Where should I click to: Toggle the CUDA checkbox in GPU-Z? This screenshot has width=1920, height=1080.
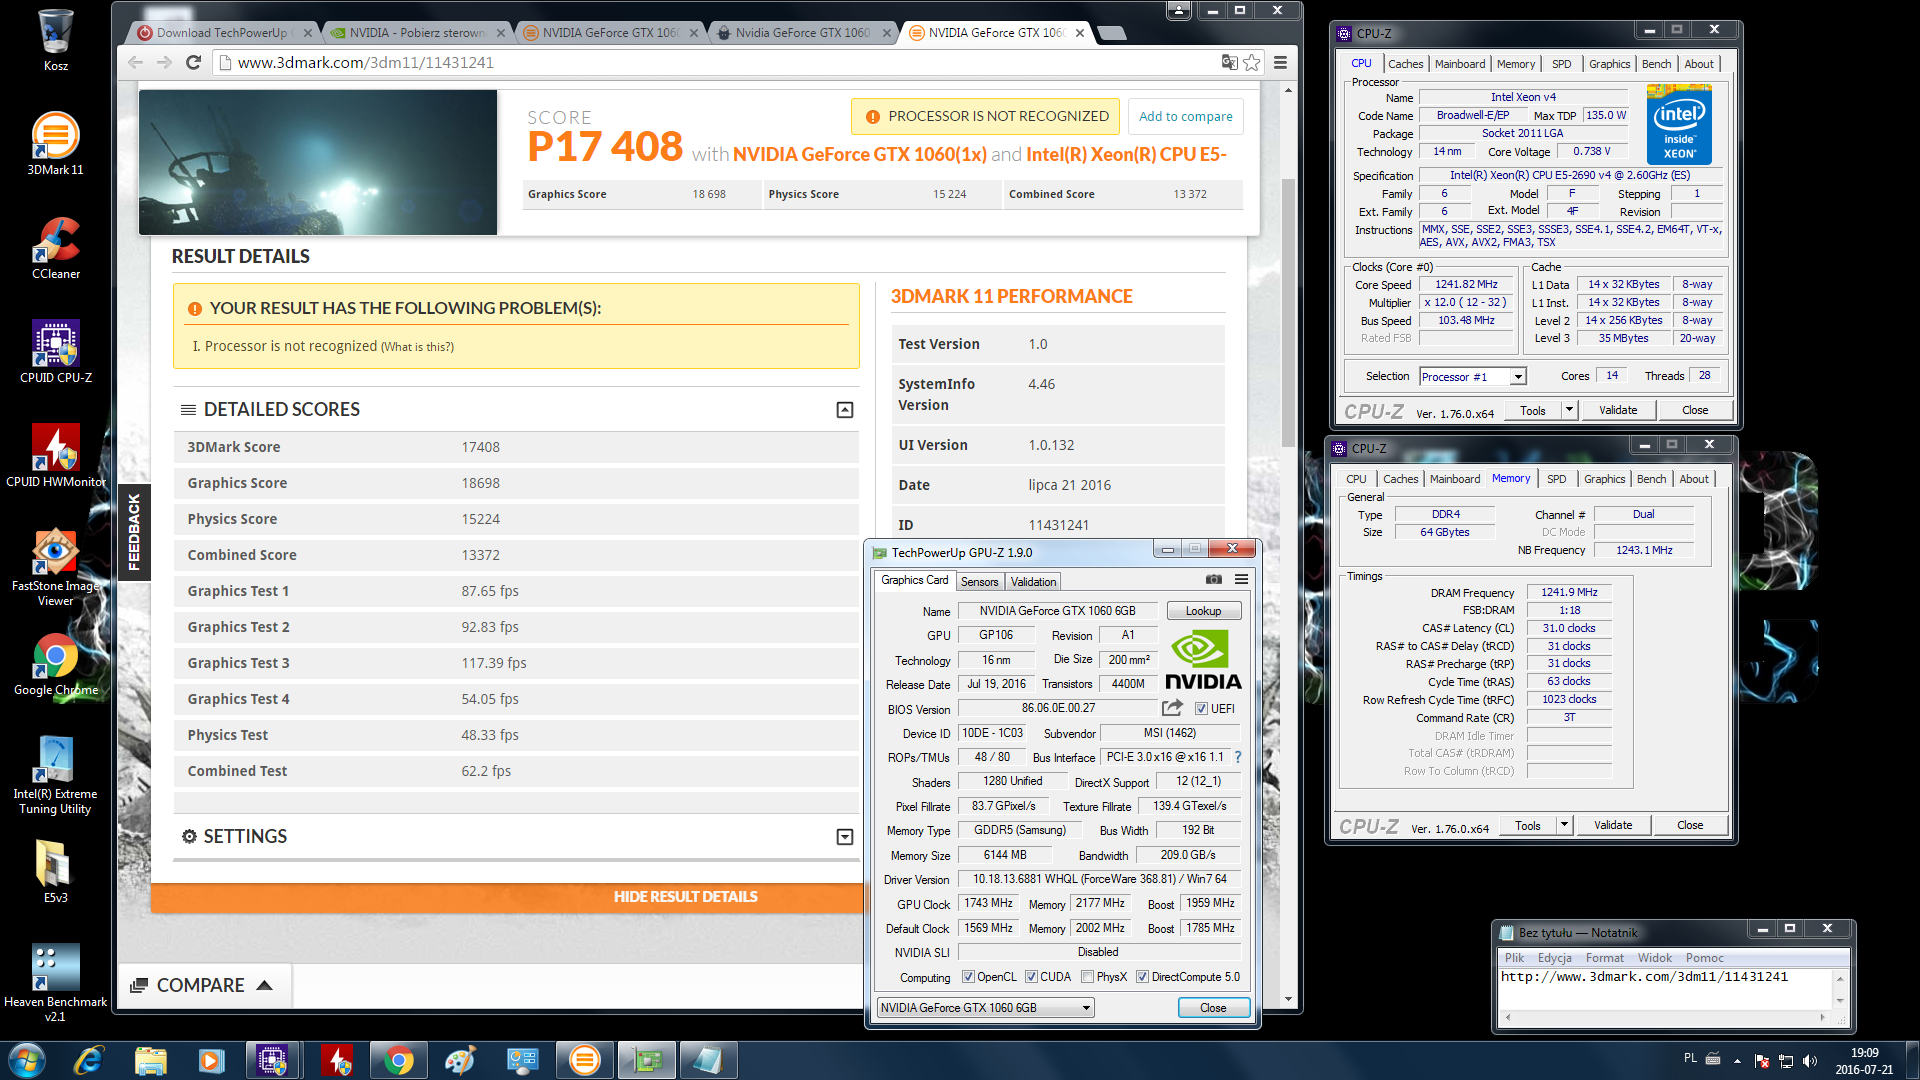pyautogui.click(x=1031, y=977)
